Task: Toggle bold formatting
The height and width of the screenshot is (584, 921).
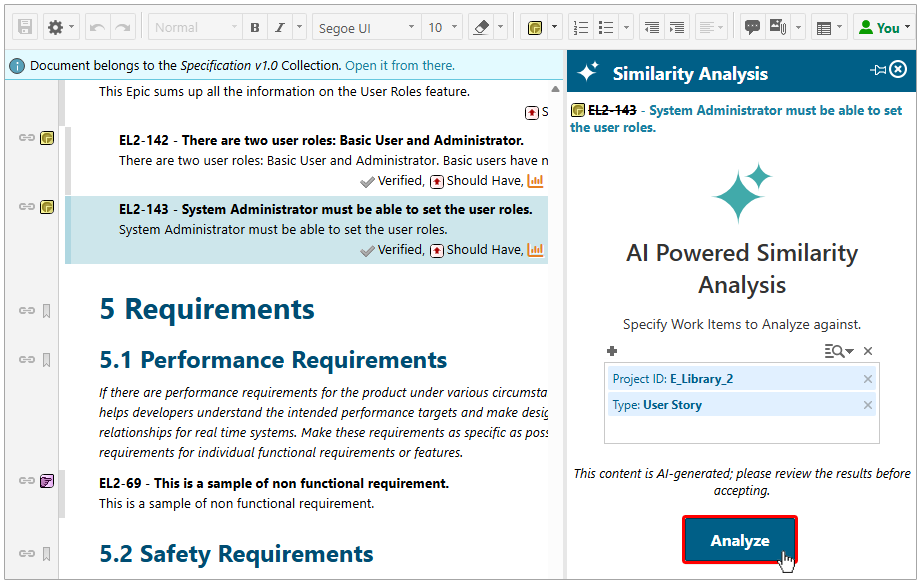Action: pyautogui.click(x=254, y=27)
